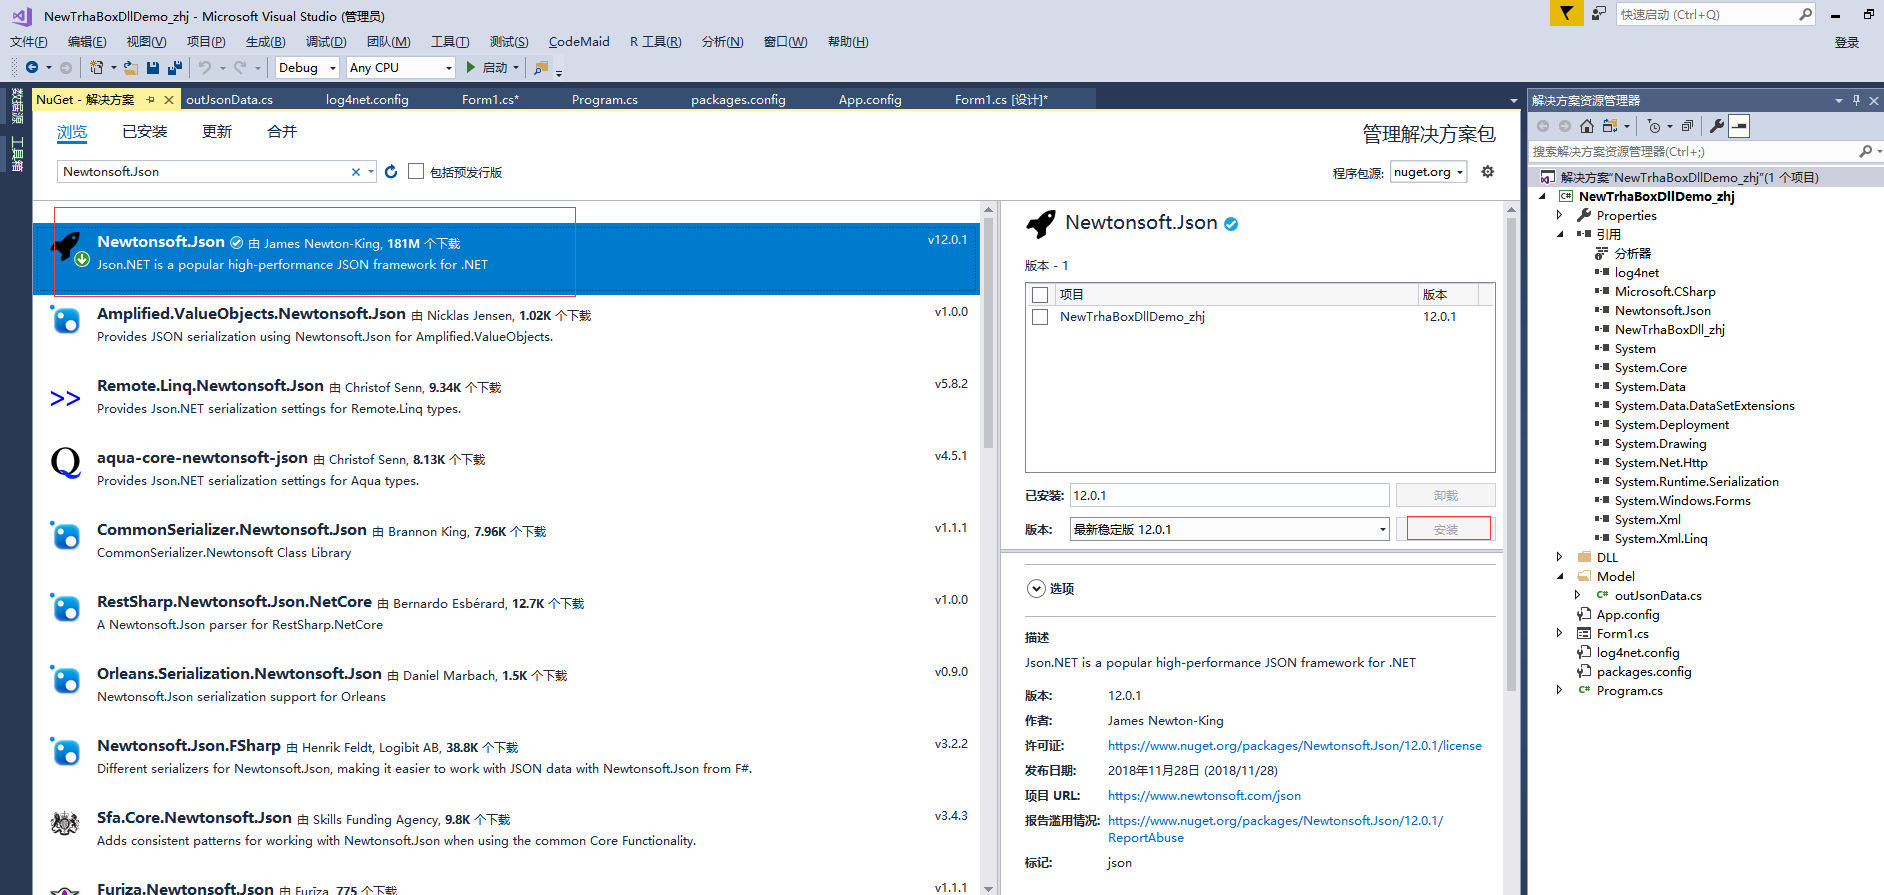Collapse the references (引用) tree node
The width and height of the screenshot is (1884, 895).
[x=1559, y=235]
